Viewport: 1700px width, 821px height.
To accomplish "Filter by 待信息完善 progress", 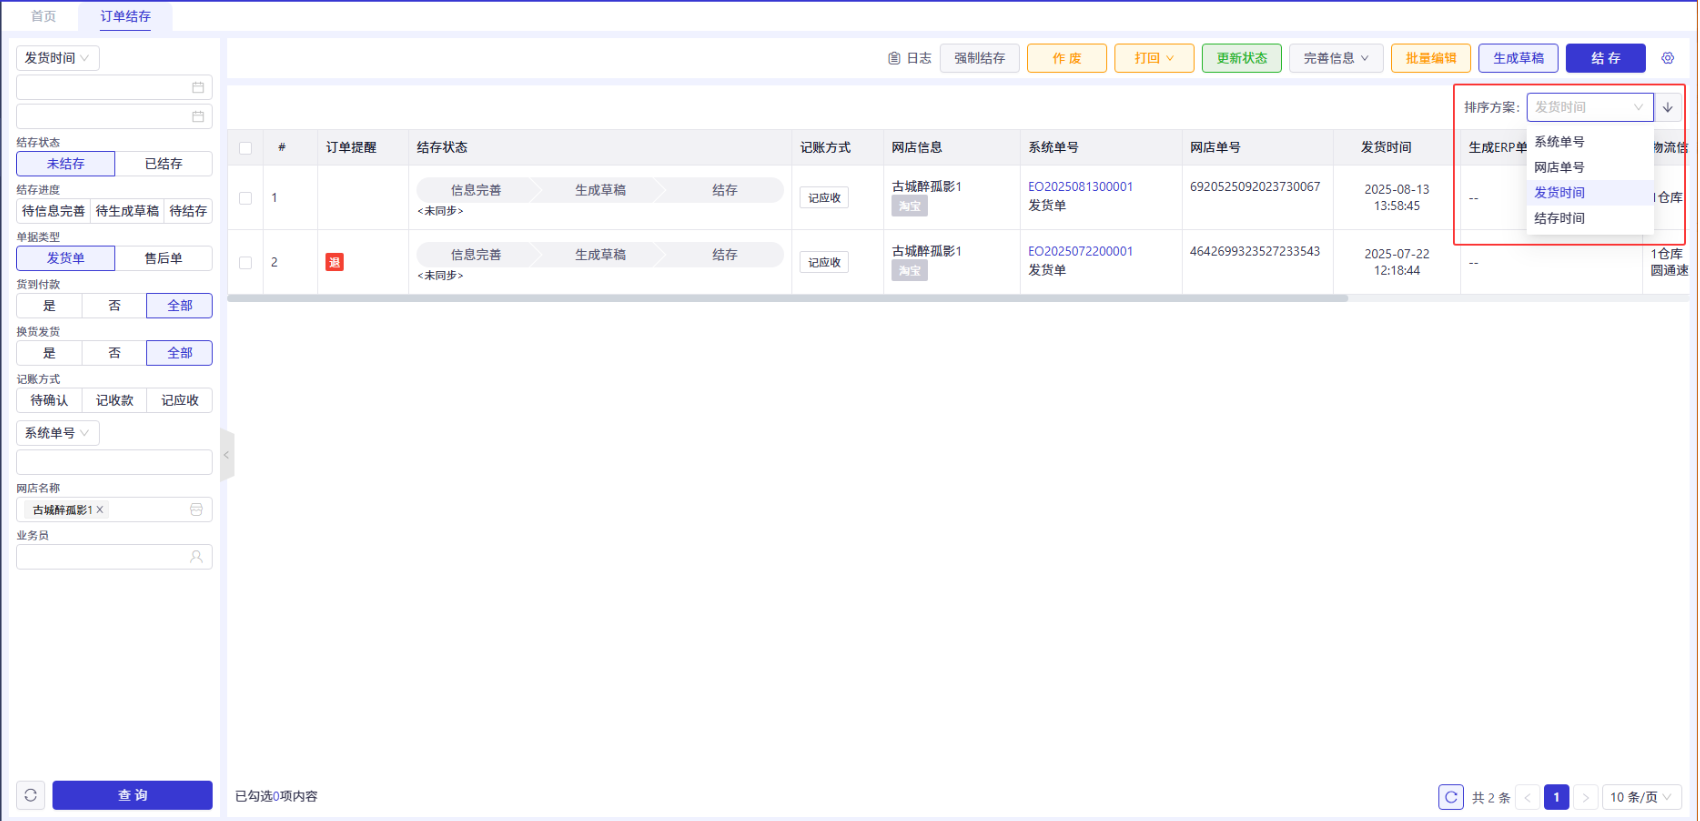I will point(54,211).
